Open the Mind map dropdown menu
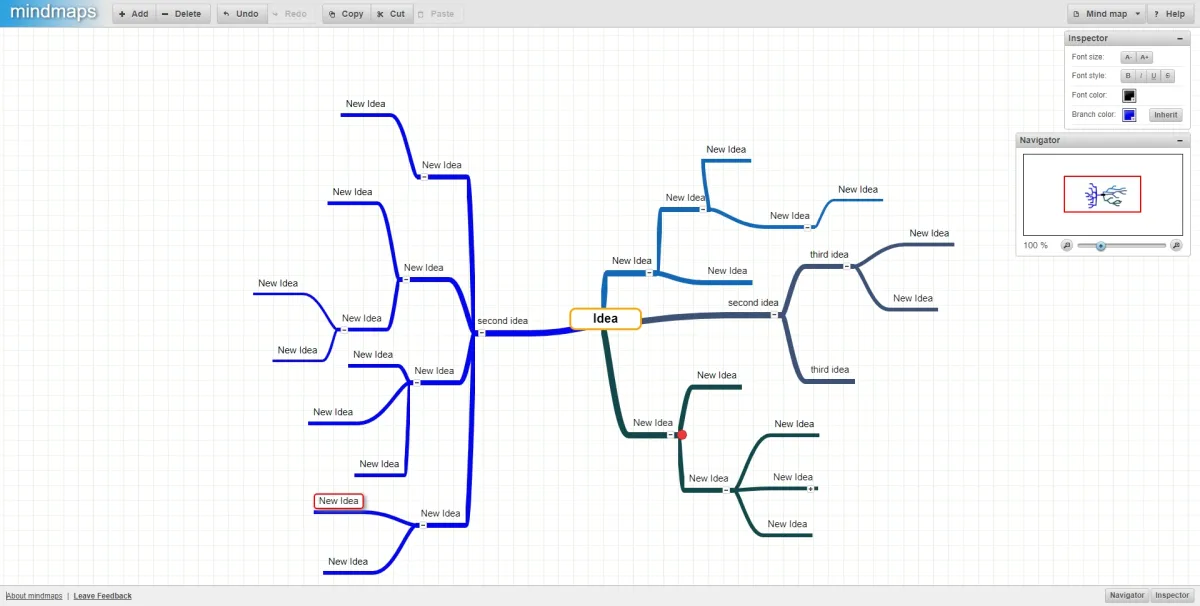Viewport: 1200px width, 606px height. point(1106,14)
